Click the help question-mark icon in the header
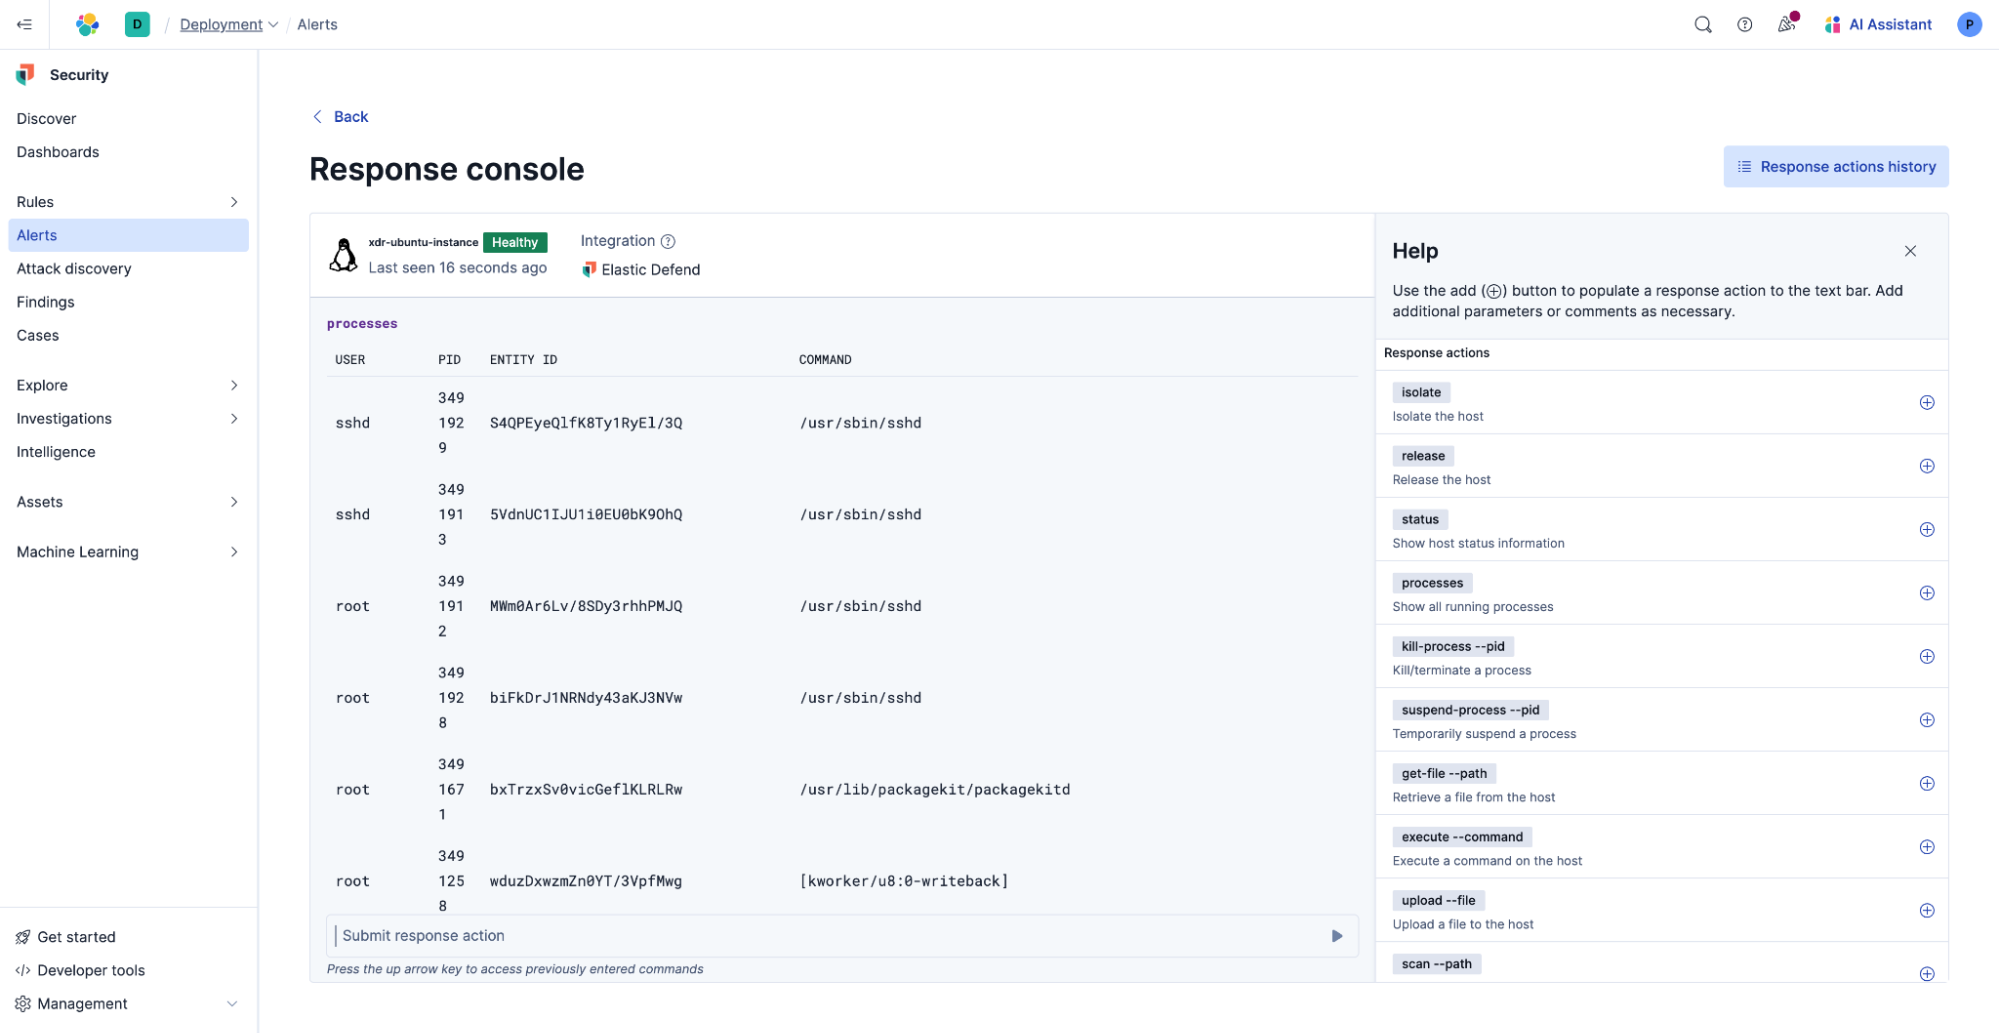The width and height of the screenshot is (1999, 1033). pyautogui.click(x=1745, y=24)
